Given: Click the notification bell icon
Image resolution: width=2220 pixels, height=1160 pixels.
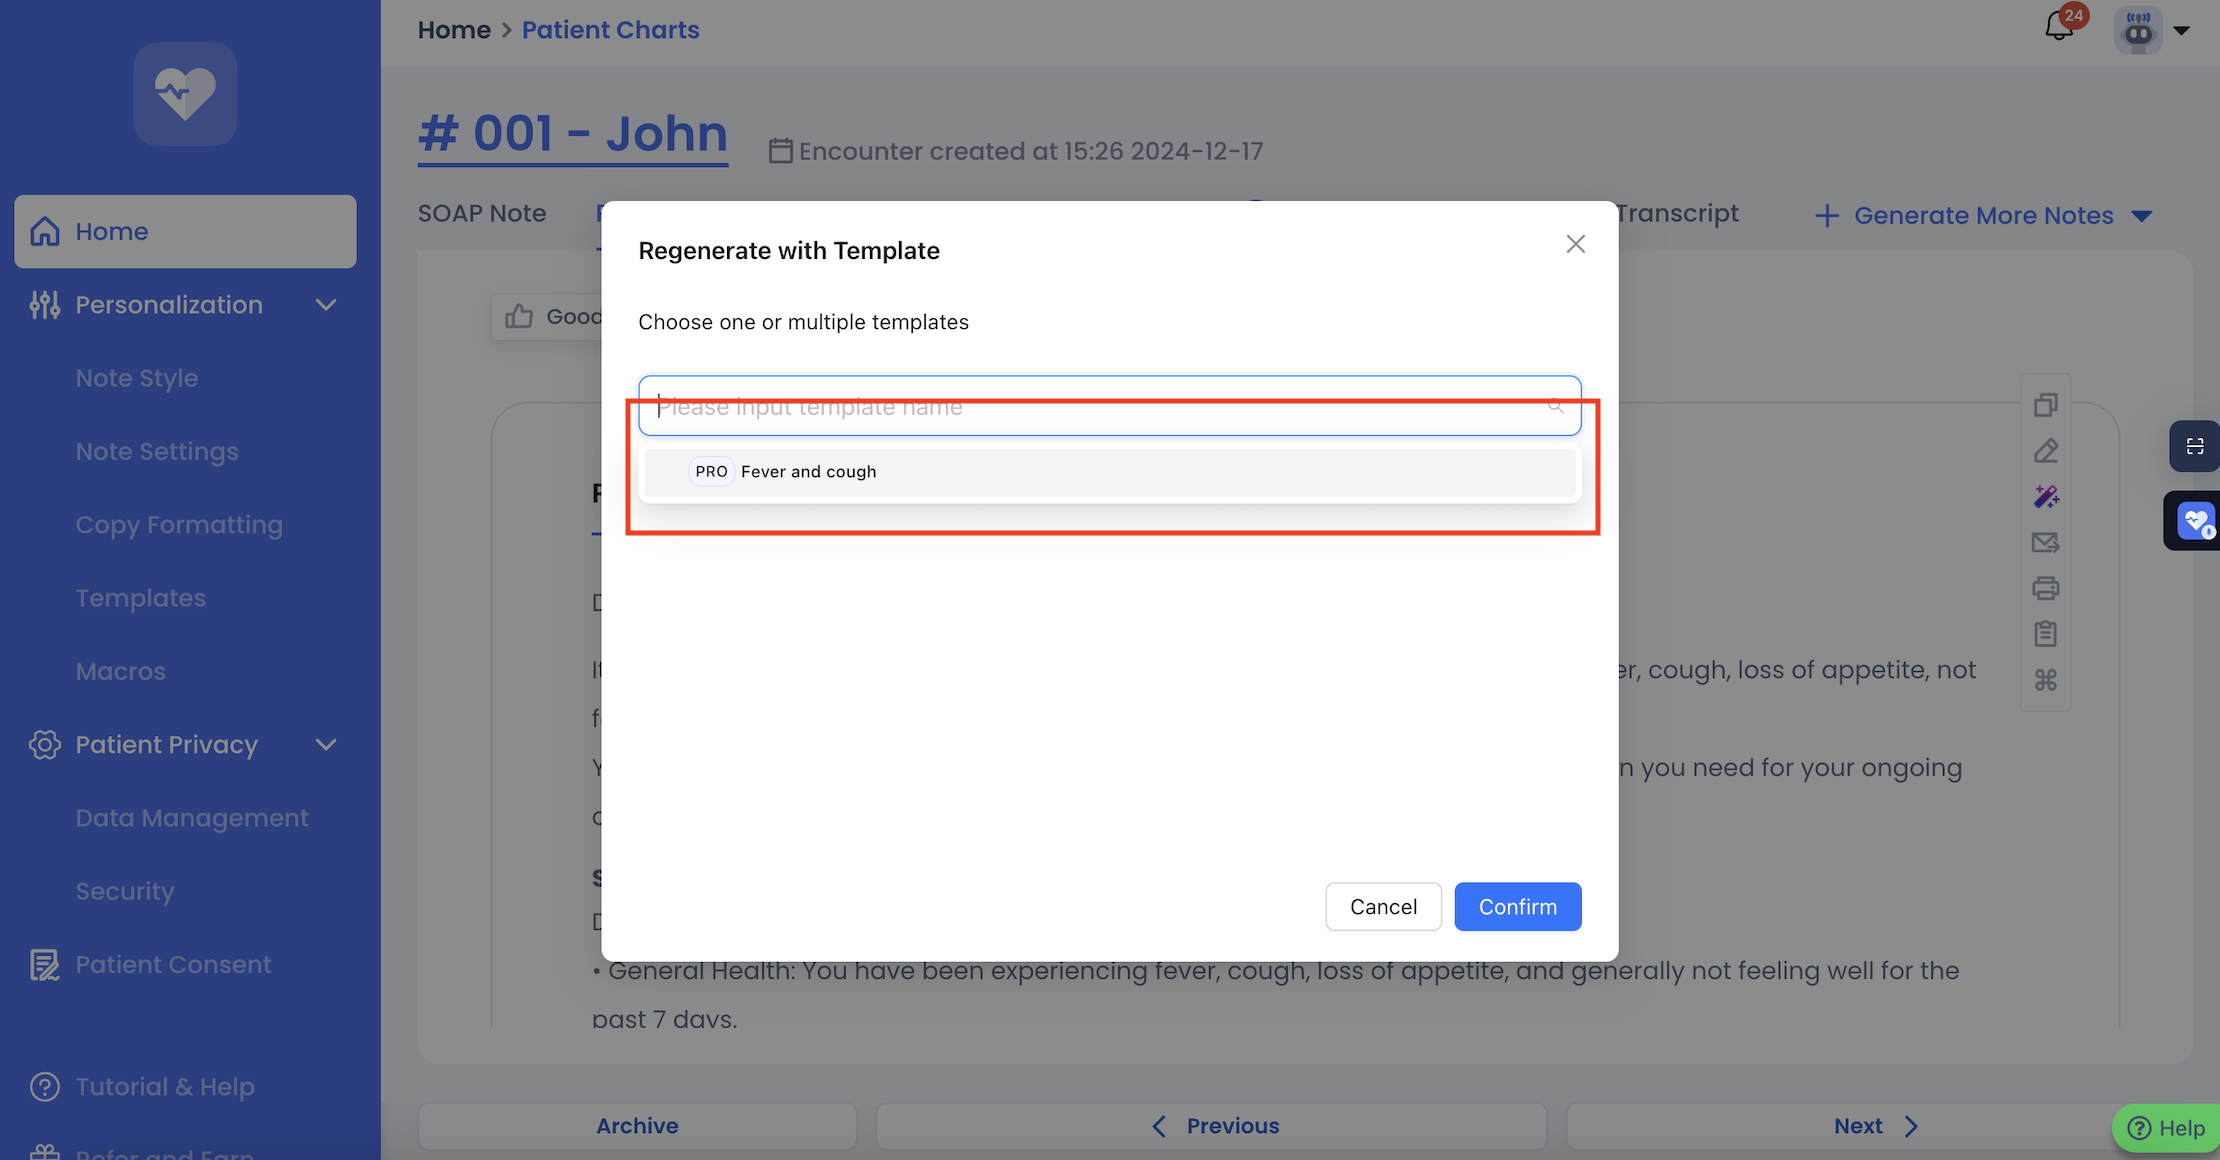Looking at the screenshot, I should click(2059, 27).
